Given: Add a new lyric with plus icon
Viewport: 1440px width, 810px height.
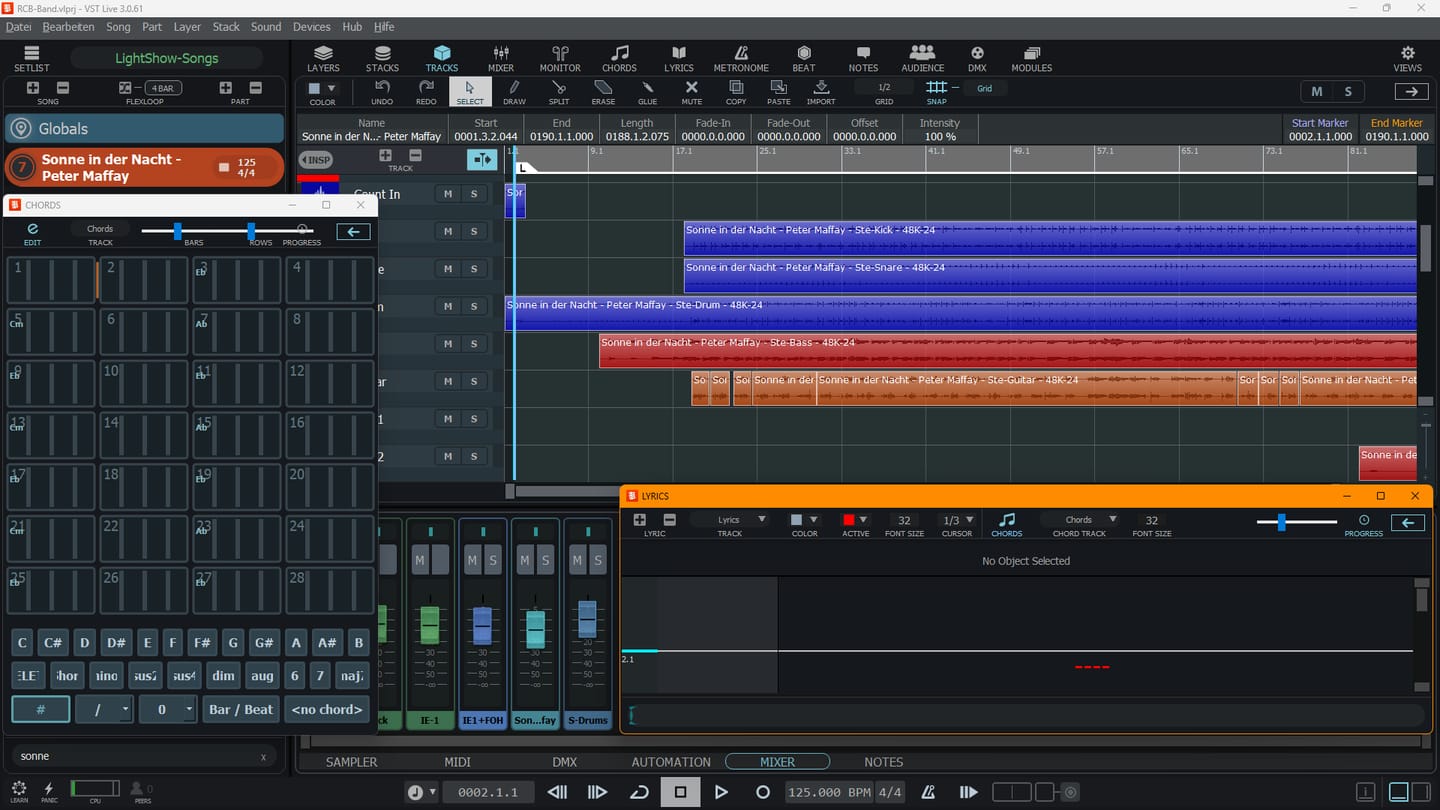Looking at the screenshot, I should point(640,520).
